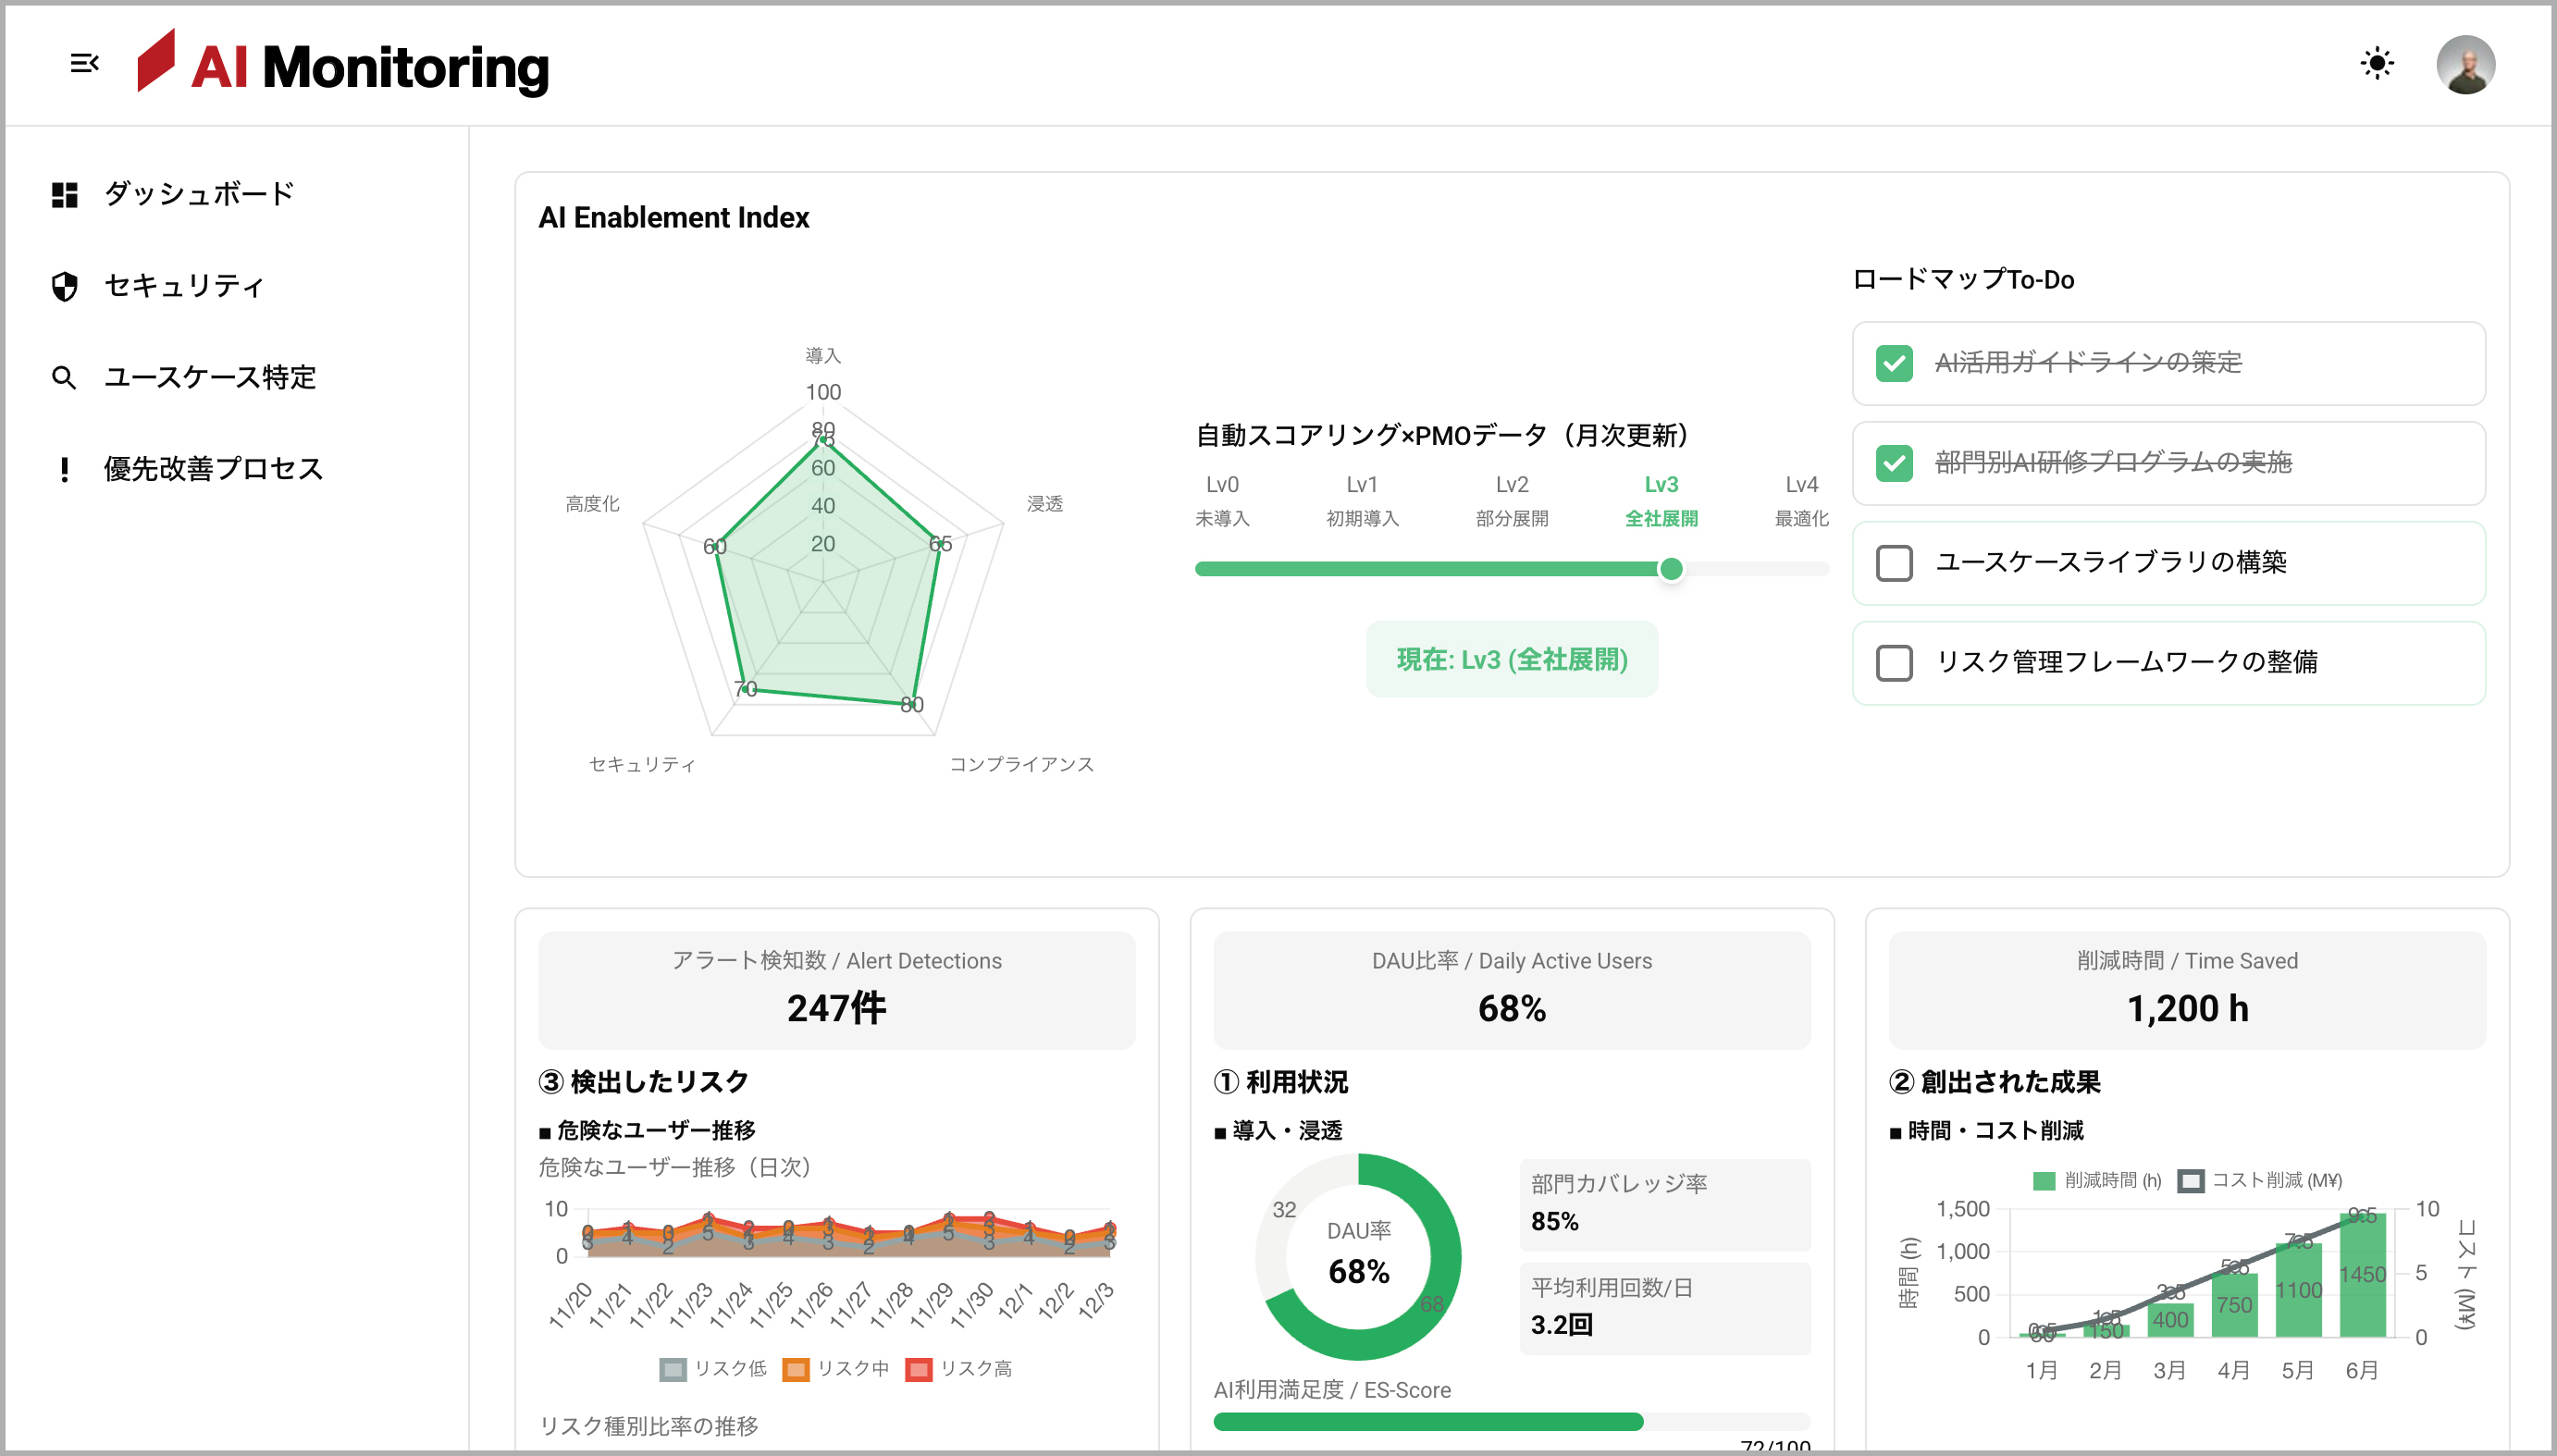Uncheck AI活用ガイドラインの策定 checkbox
This screenshot has height=1456, width=2557.
click(x=1893, y=363)
